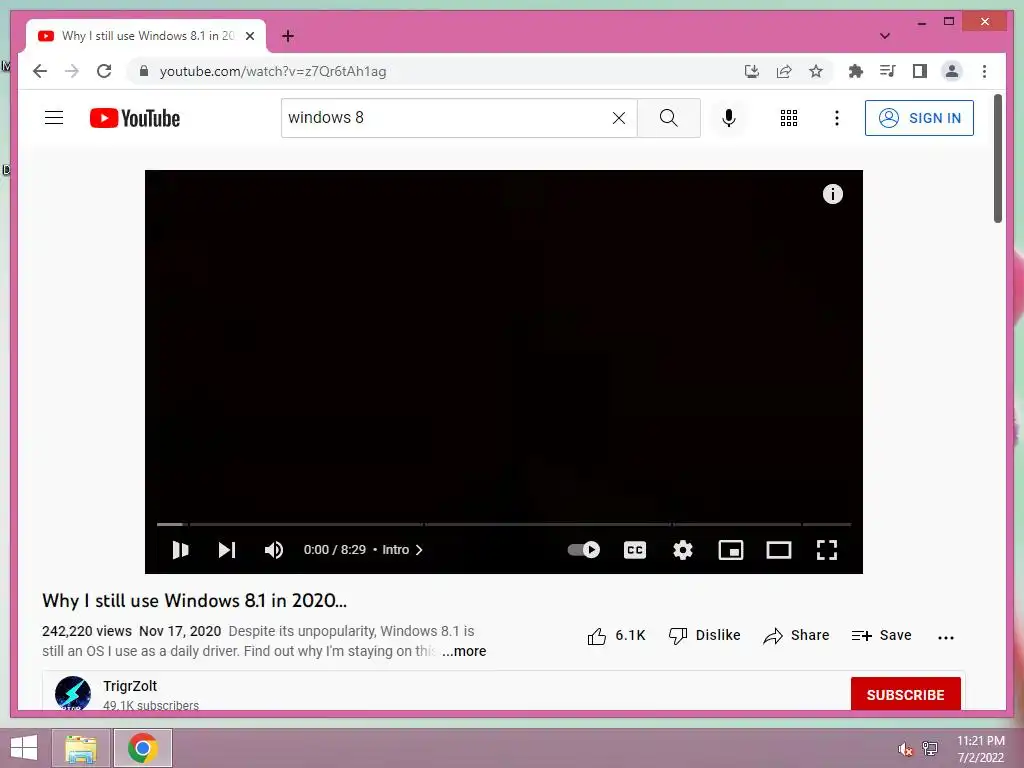This screenshot has width=1024, height=768.
Task: Install YouTube app icon in address bar
Action: [752, 71]
